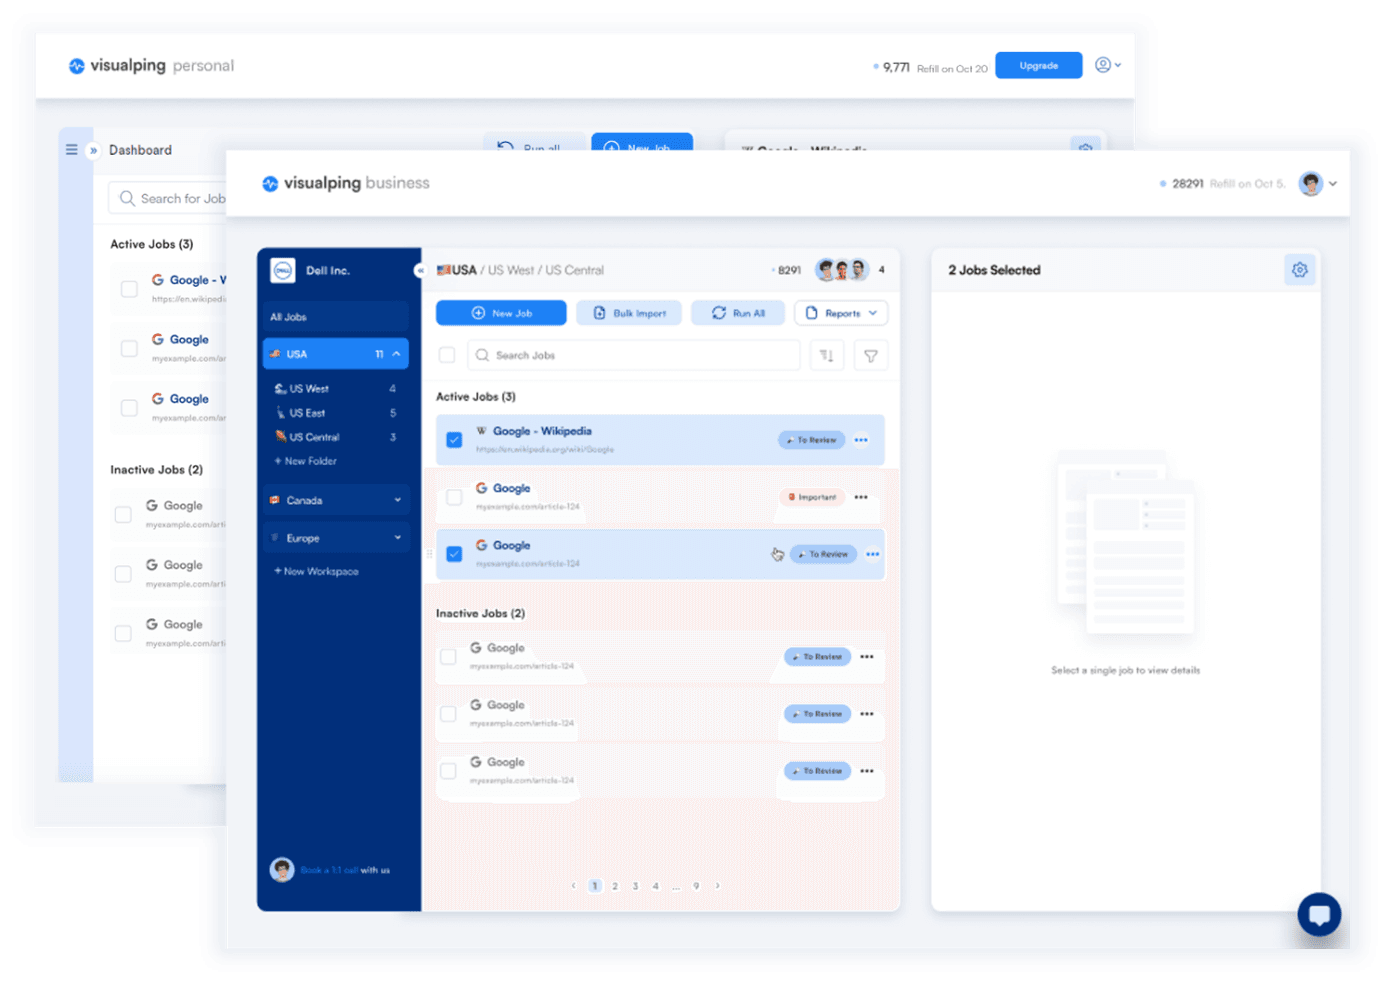Viewport: 1386px width, 981px height.
Task: Open the US East folder
Action: point(307,413)
